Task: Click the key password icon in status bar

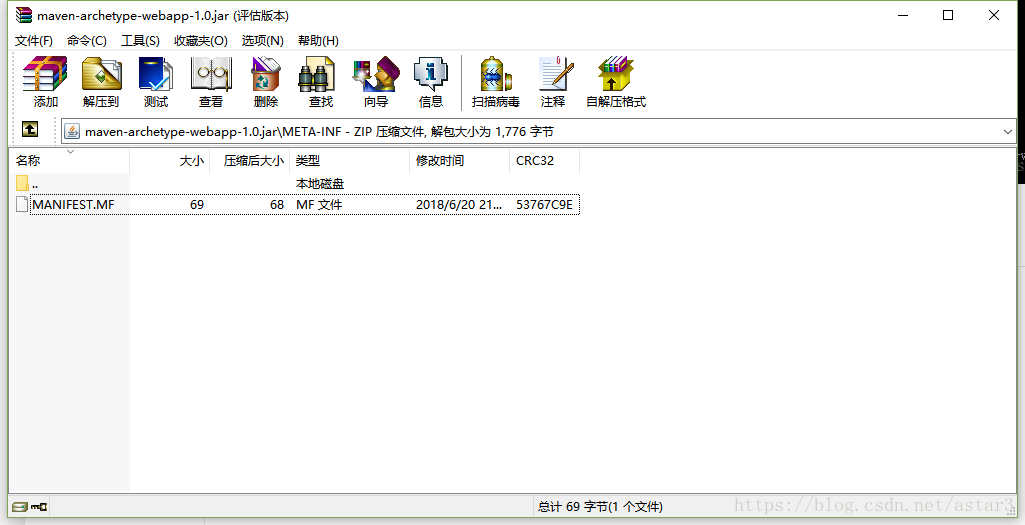Action: (x=39, y=507)
